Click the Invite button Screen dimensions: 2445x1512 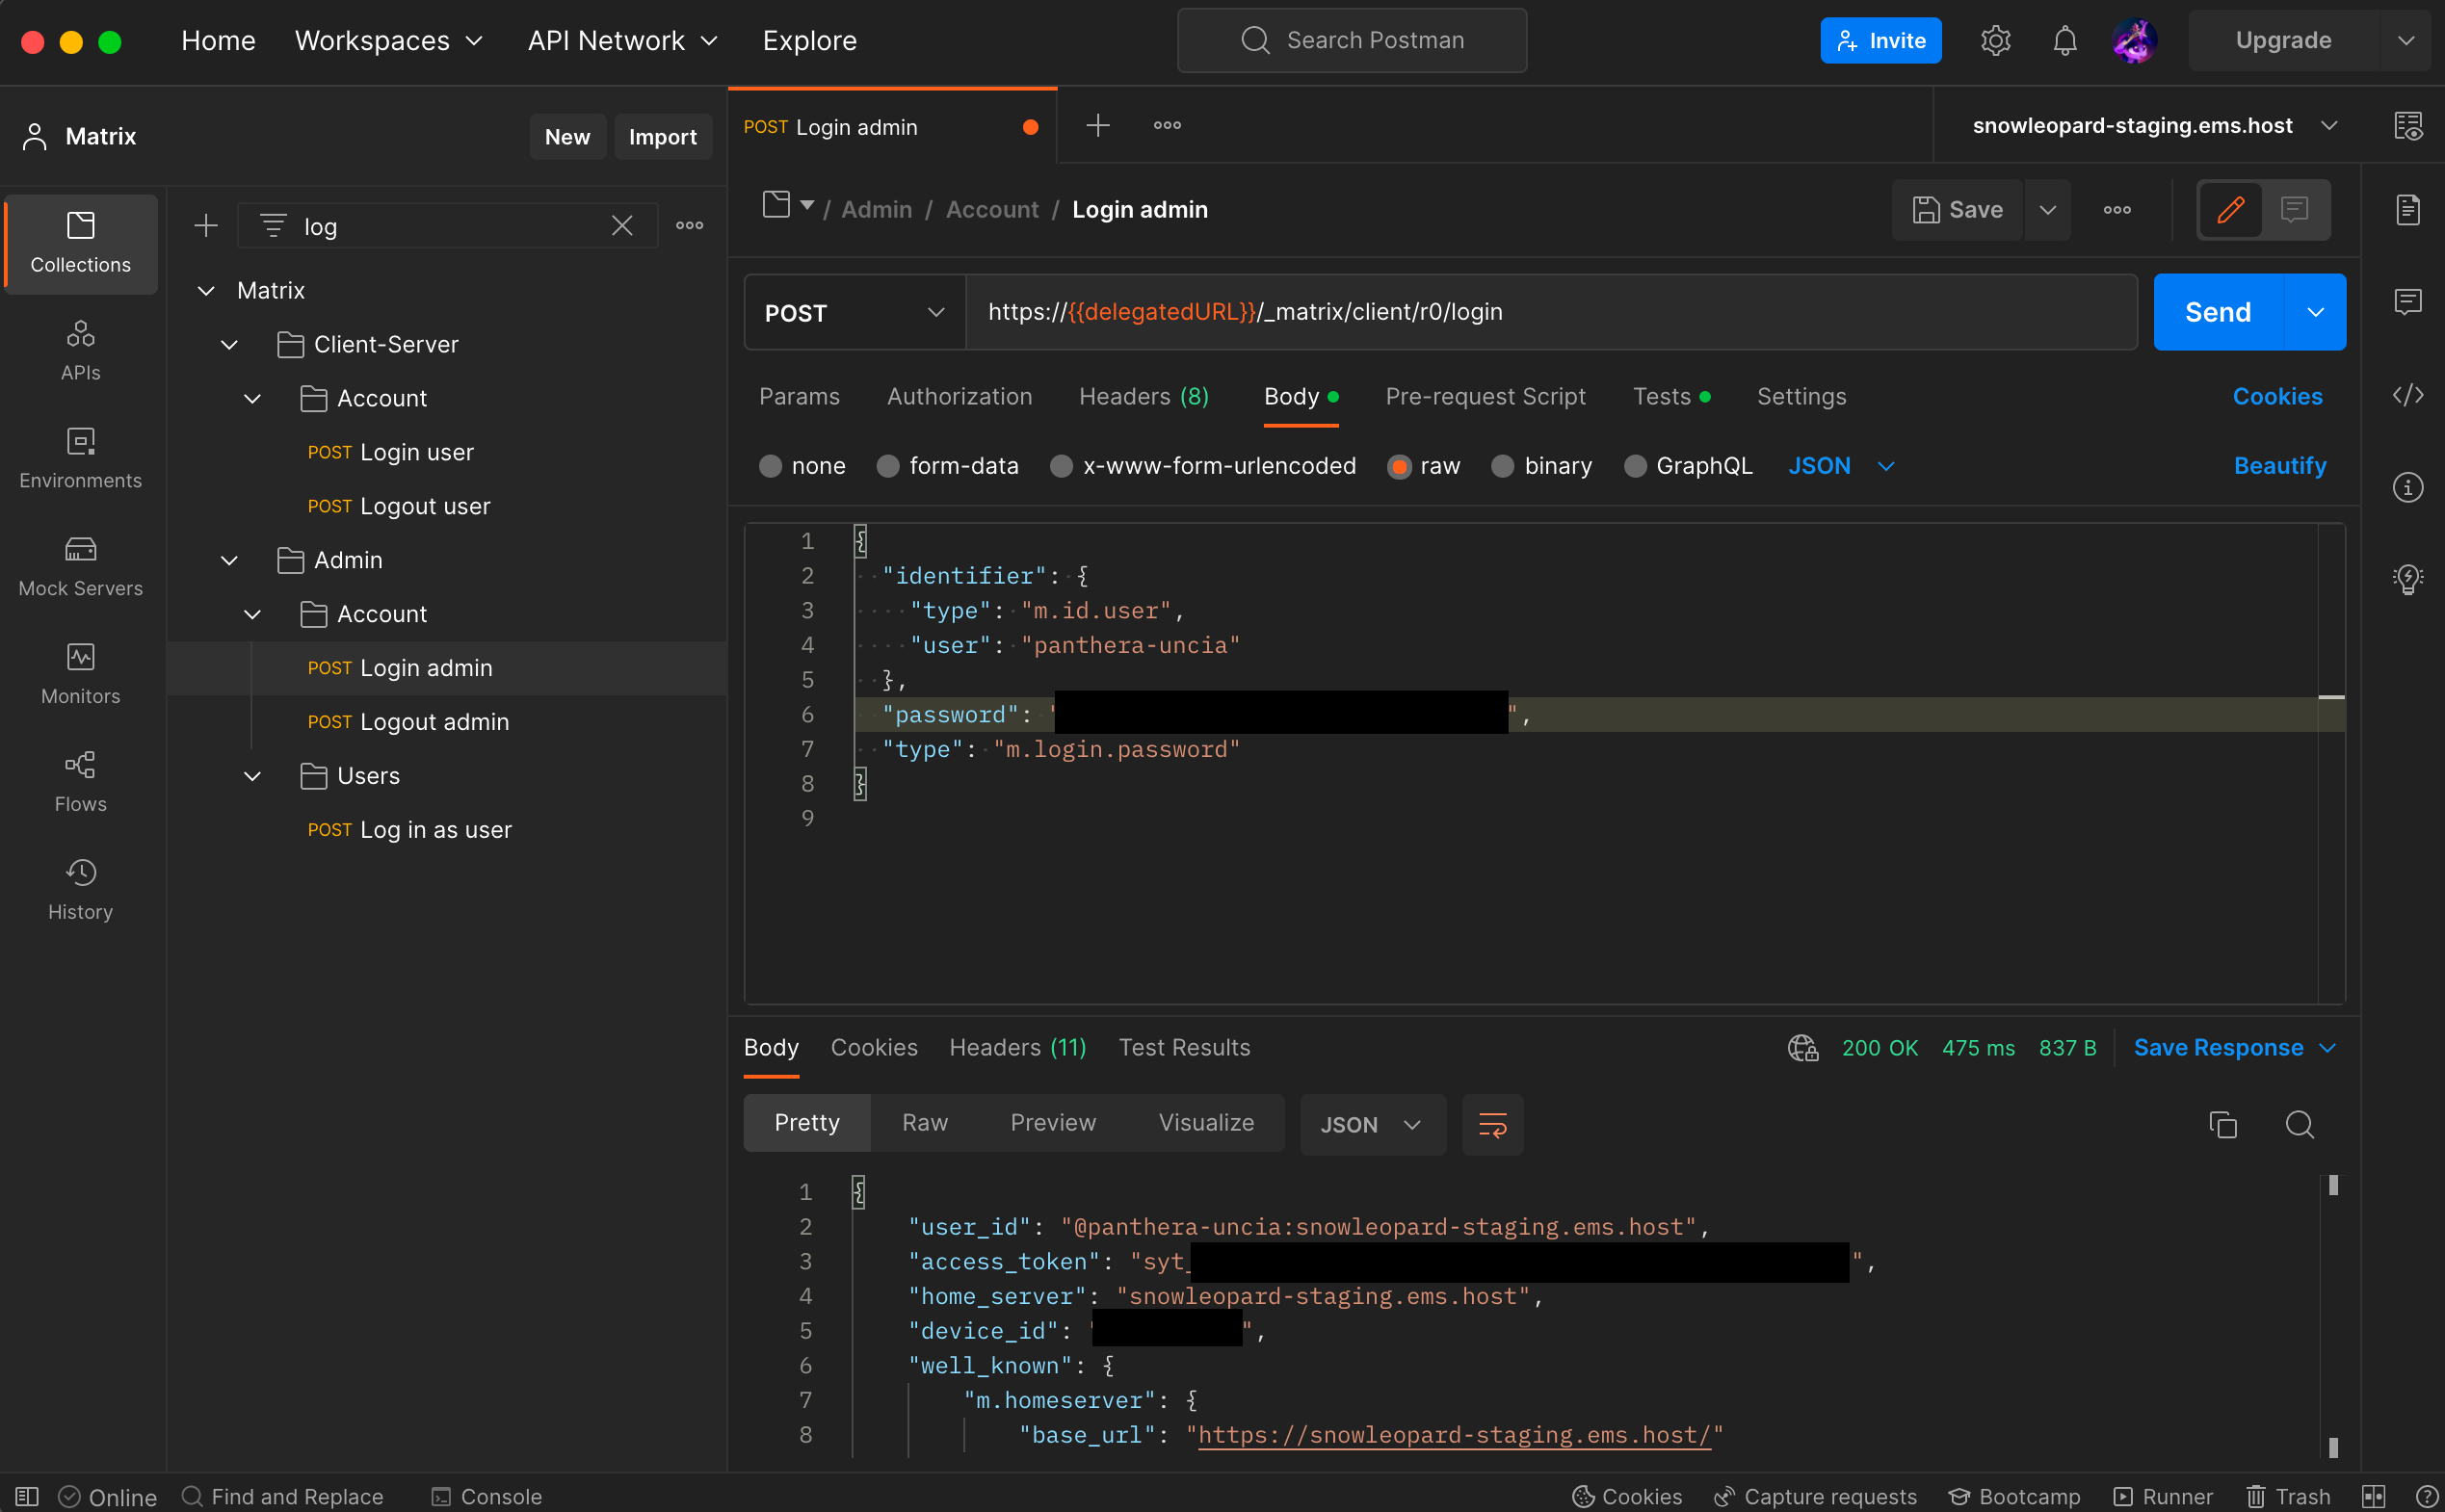1880,41
